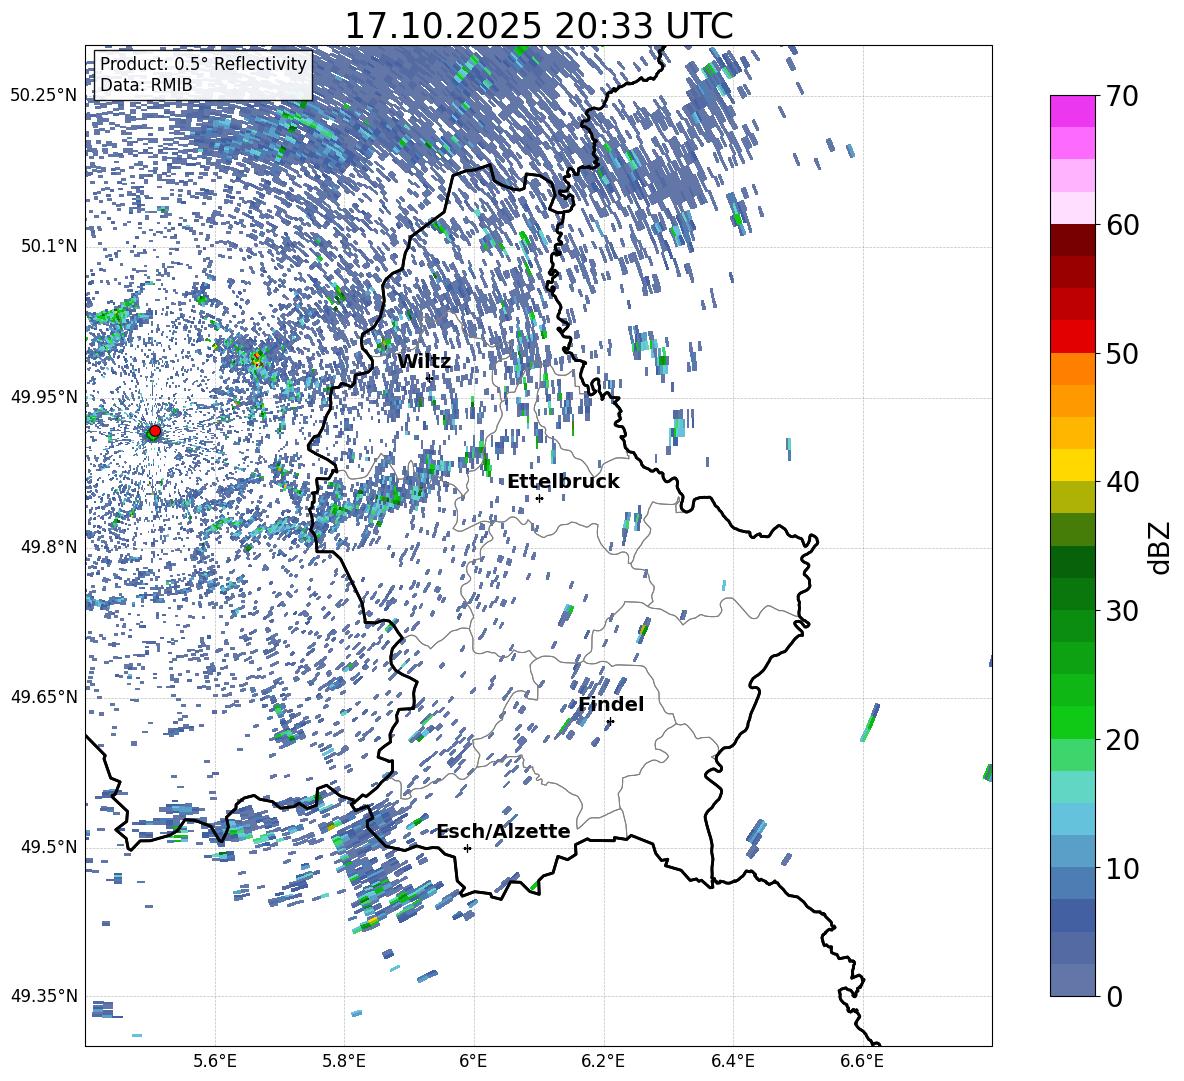
Task: Click the 10 tick label on colorbar
Action: (1122, 869)
